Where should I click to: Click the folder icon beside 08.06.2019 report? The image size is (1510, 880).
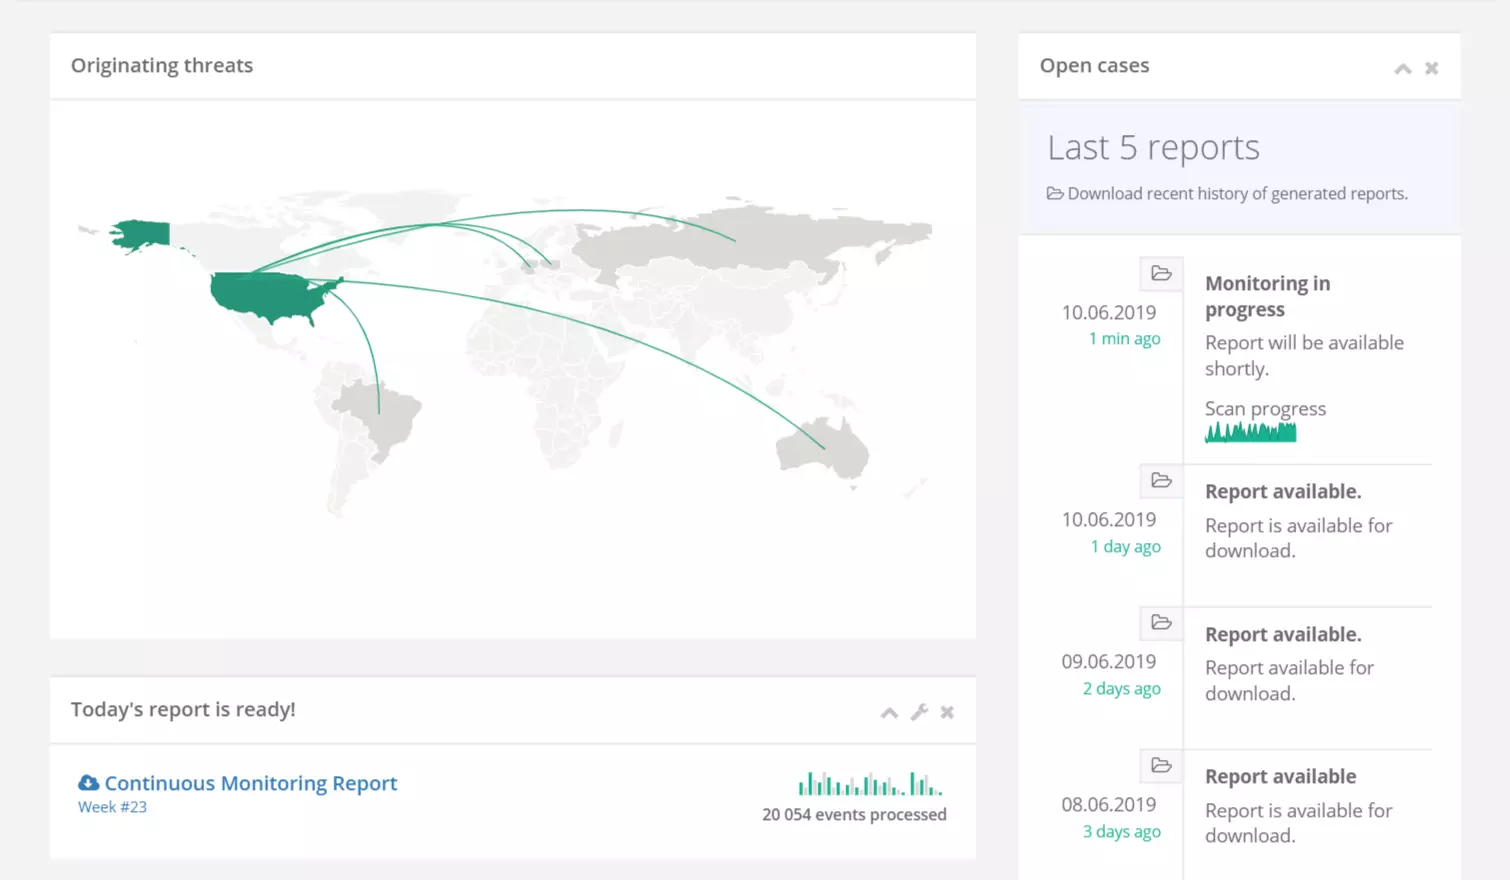(1161, 765)
